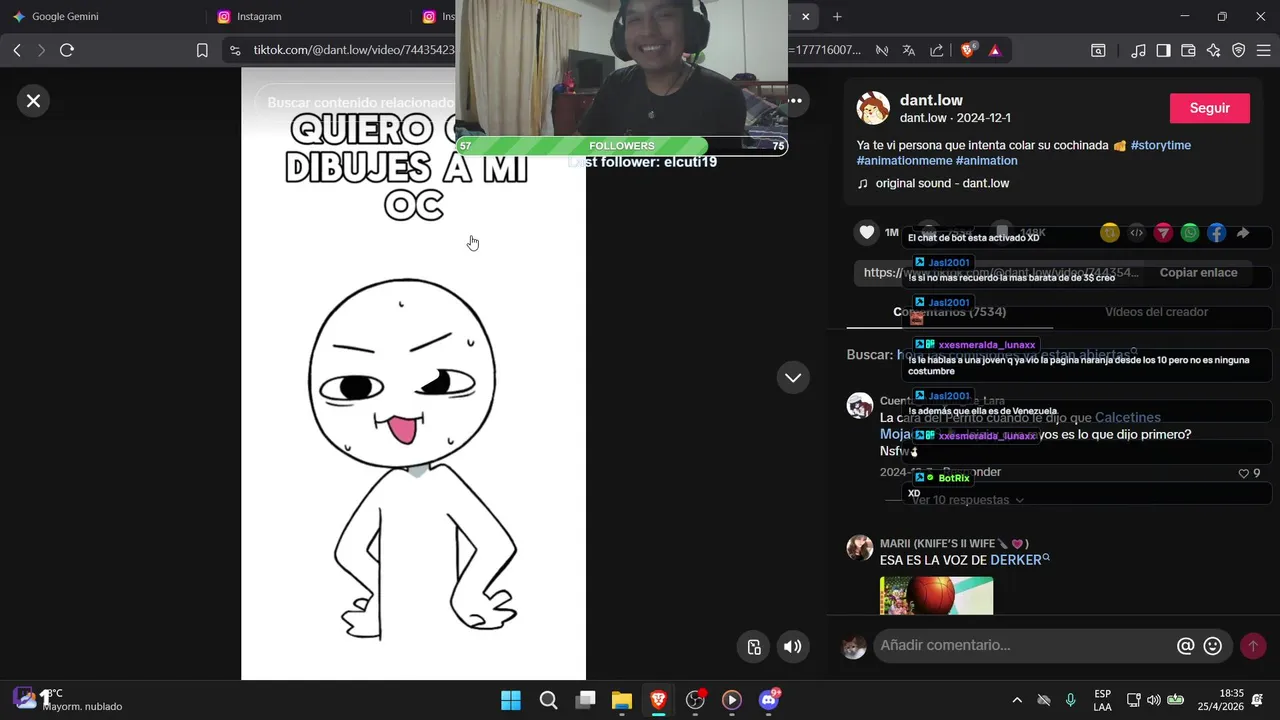Screen dimensions: 1280x720
Task: Click the Seguir follow button
Action: pyautogui.click(x=1210, y=108)
